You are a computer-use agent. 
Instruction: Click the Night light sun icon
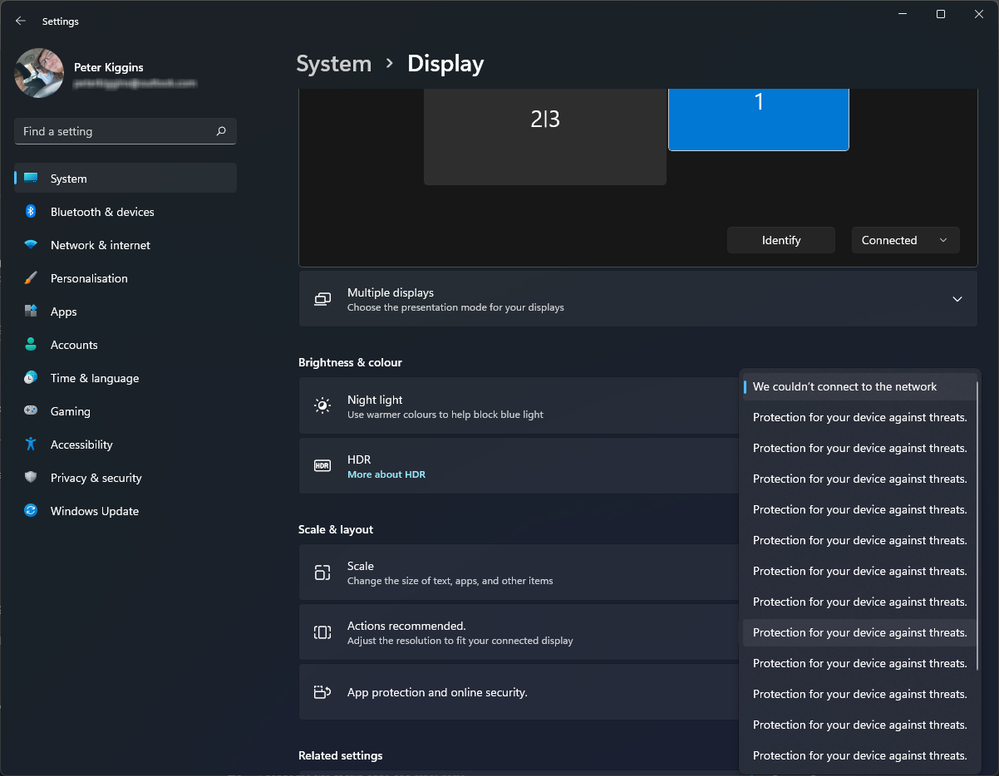pos(322,406)
